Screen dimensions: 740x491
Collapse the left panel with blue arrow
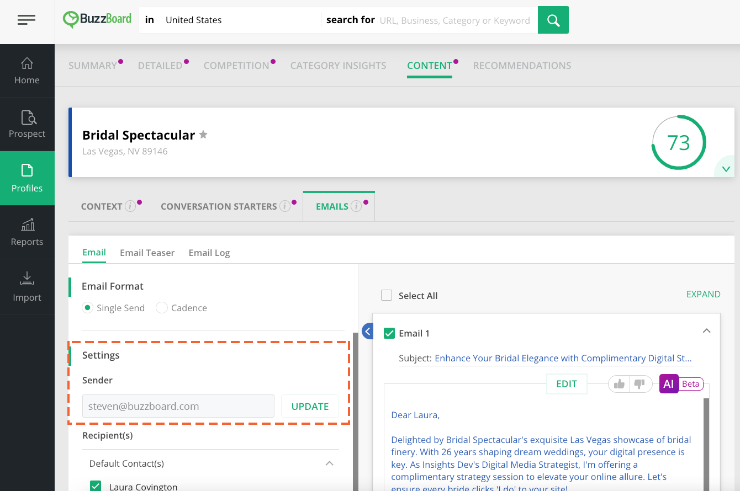pyautogui.click(x=368, y=331)
